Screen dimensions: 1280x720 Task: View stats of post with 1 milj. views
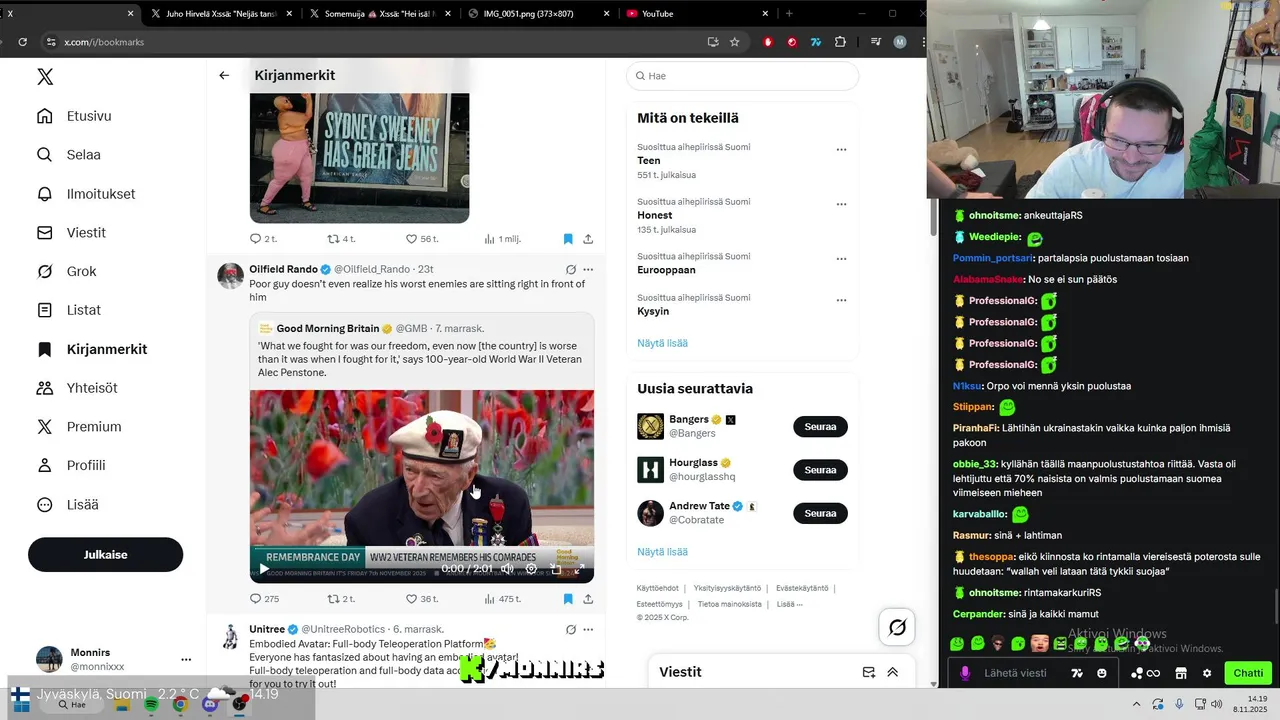[x=502, y=239]
